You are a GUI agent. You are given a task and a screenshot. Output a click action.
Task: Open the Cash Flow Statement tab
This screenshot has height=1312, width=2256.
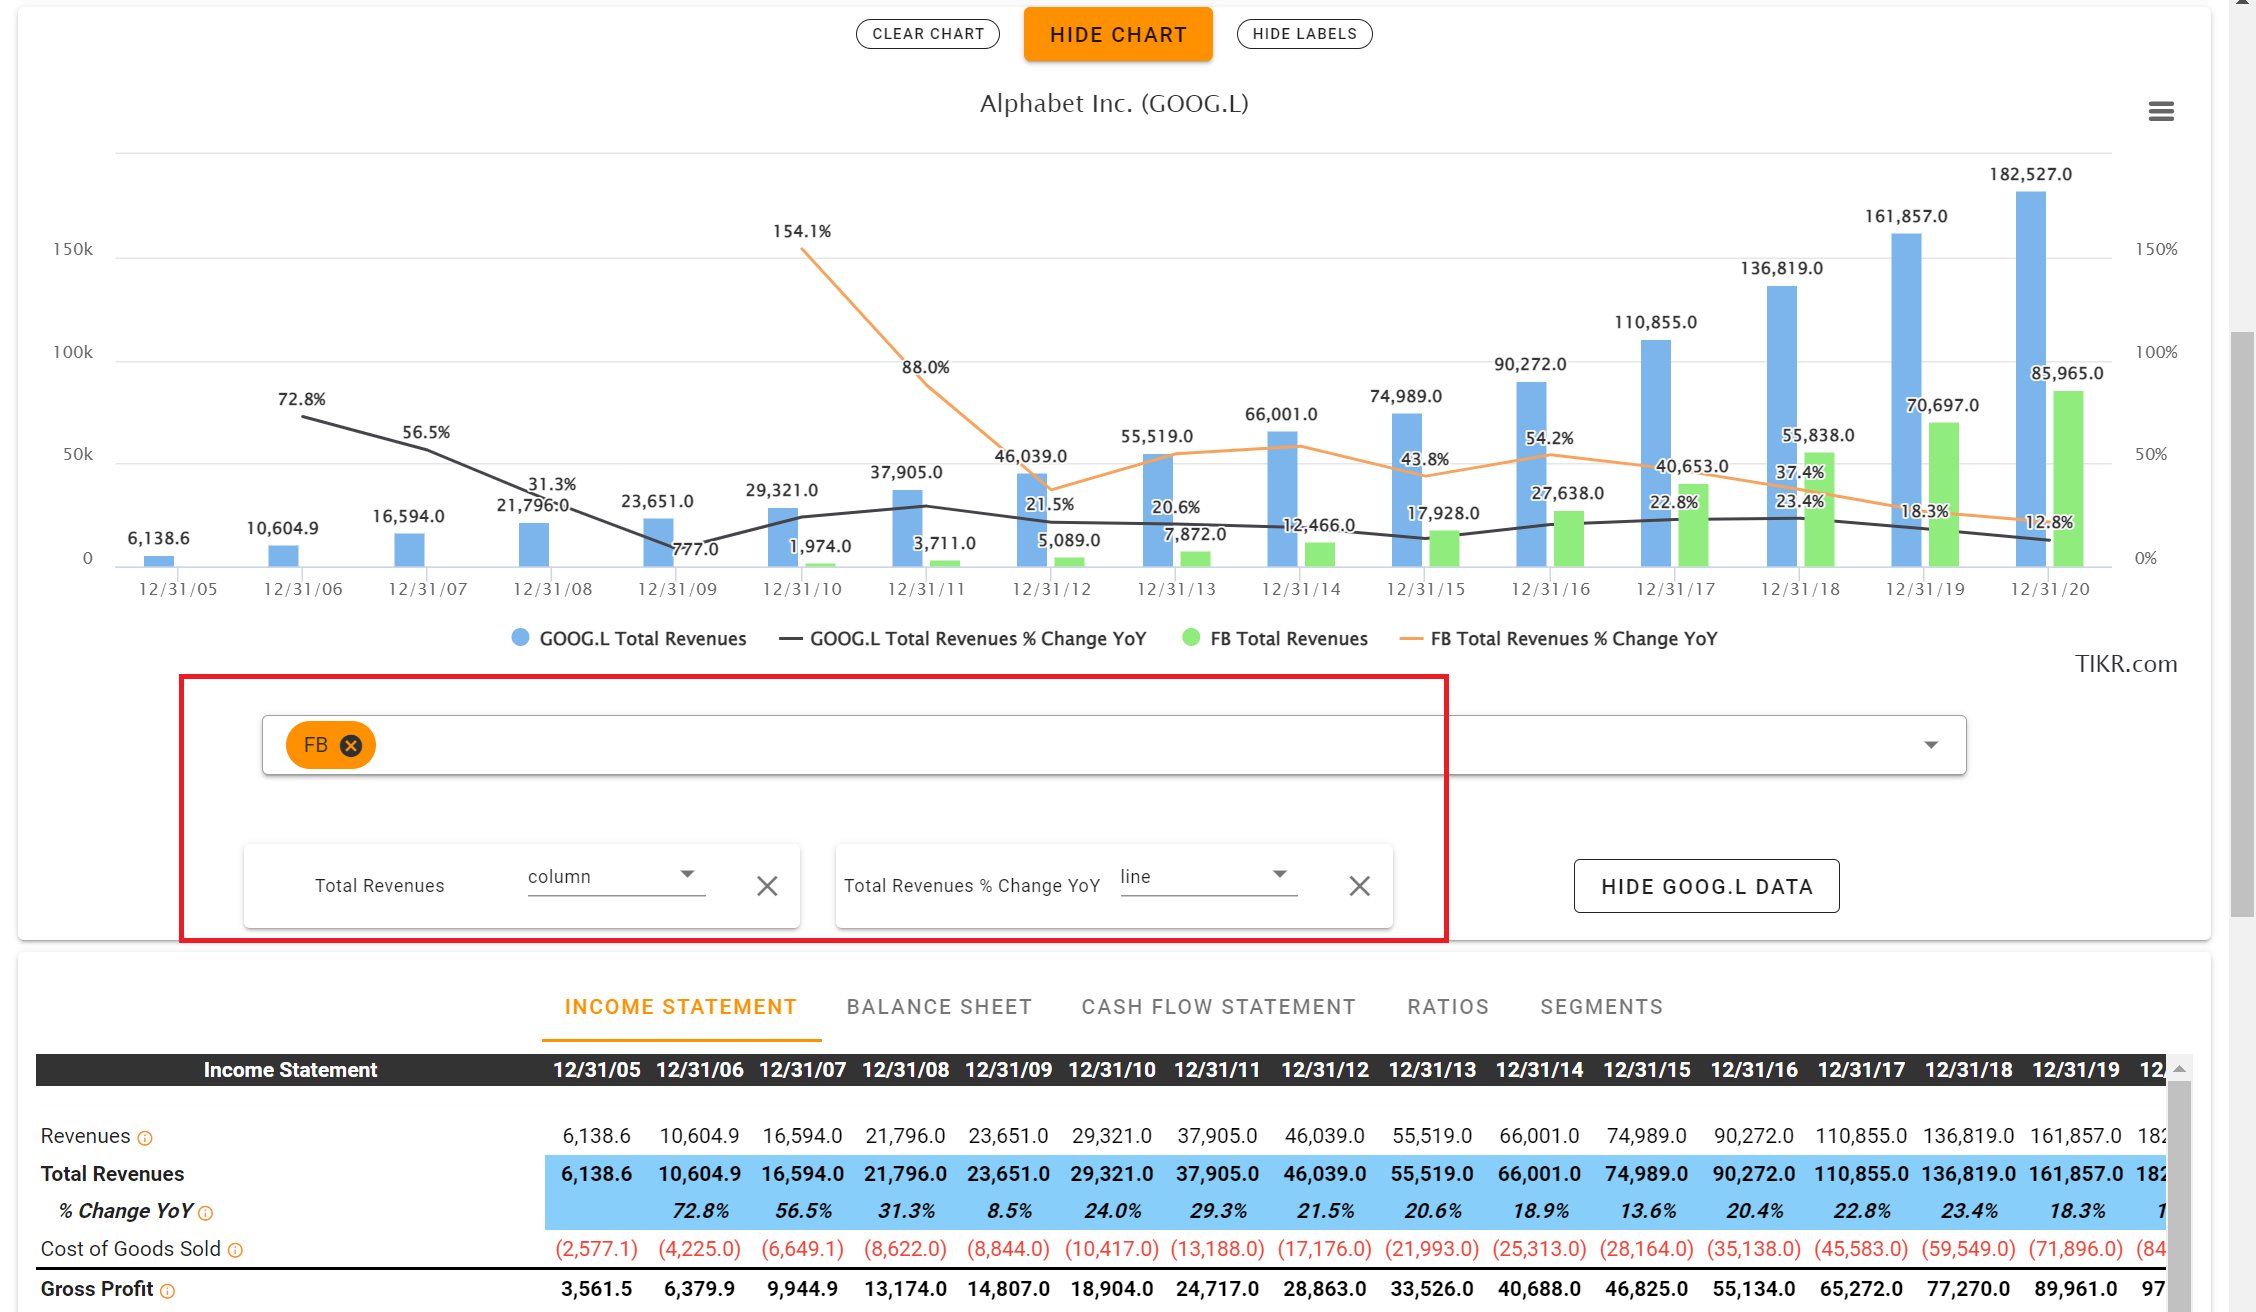pyautogui.click(x=1218, y=1007)
